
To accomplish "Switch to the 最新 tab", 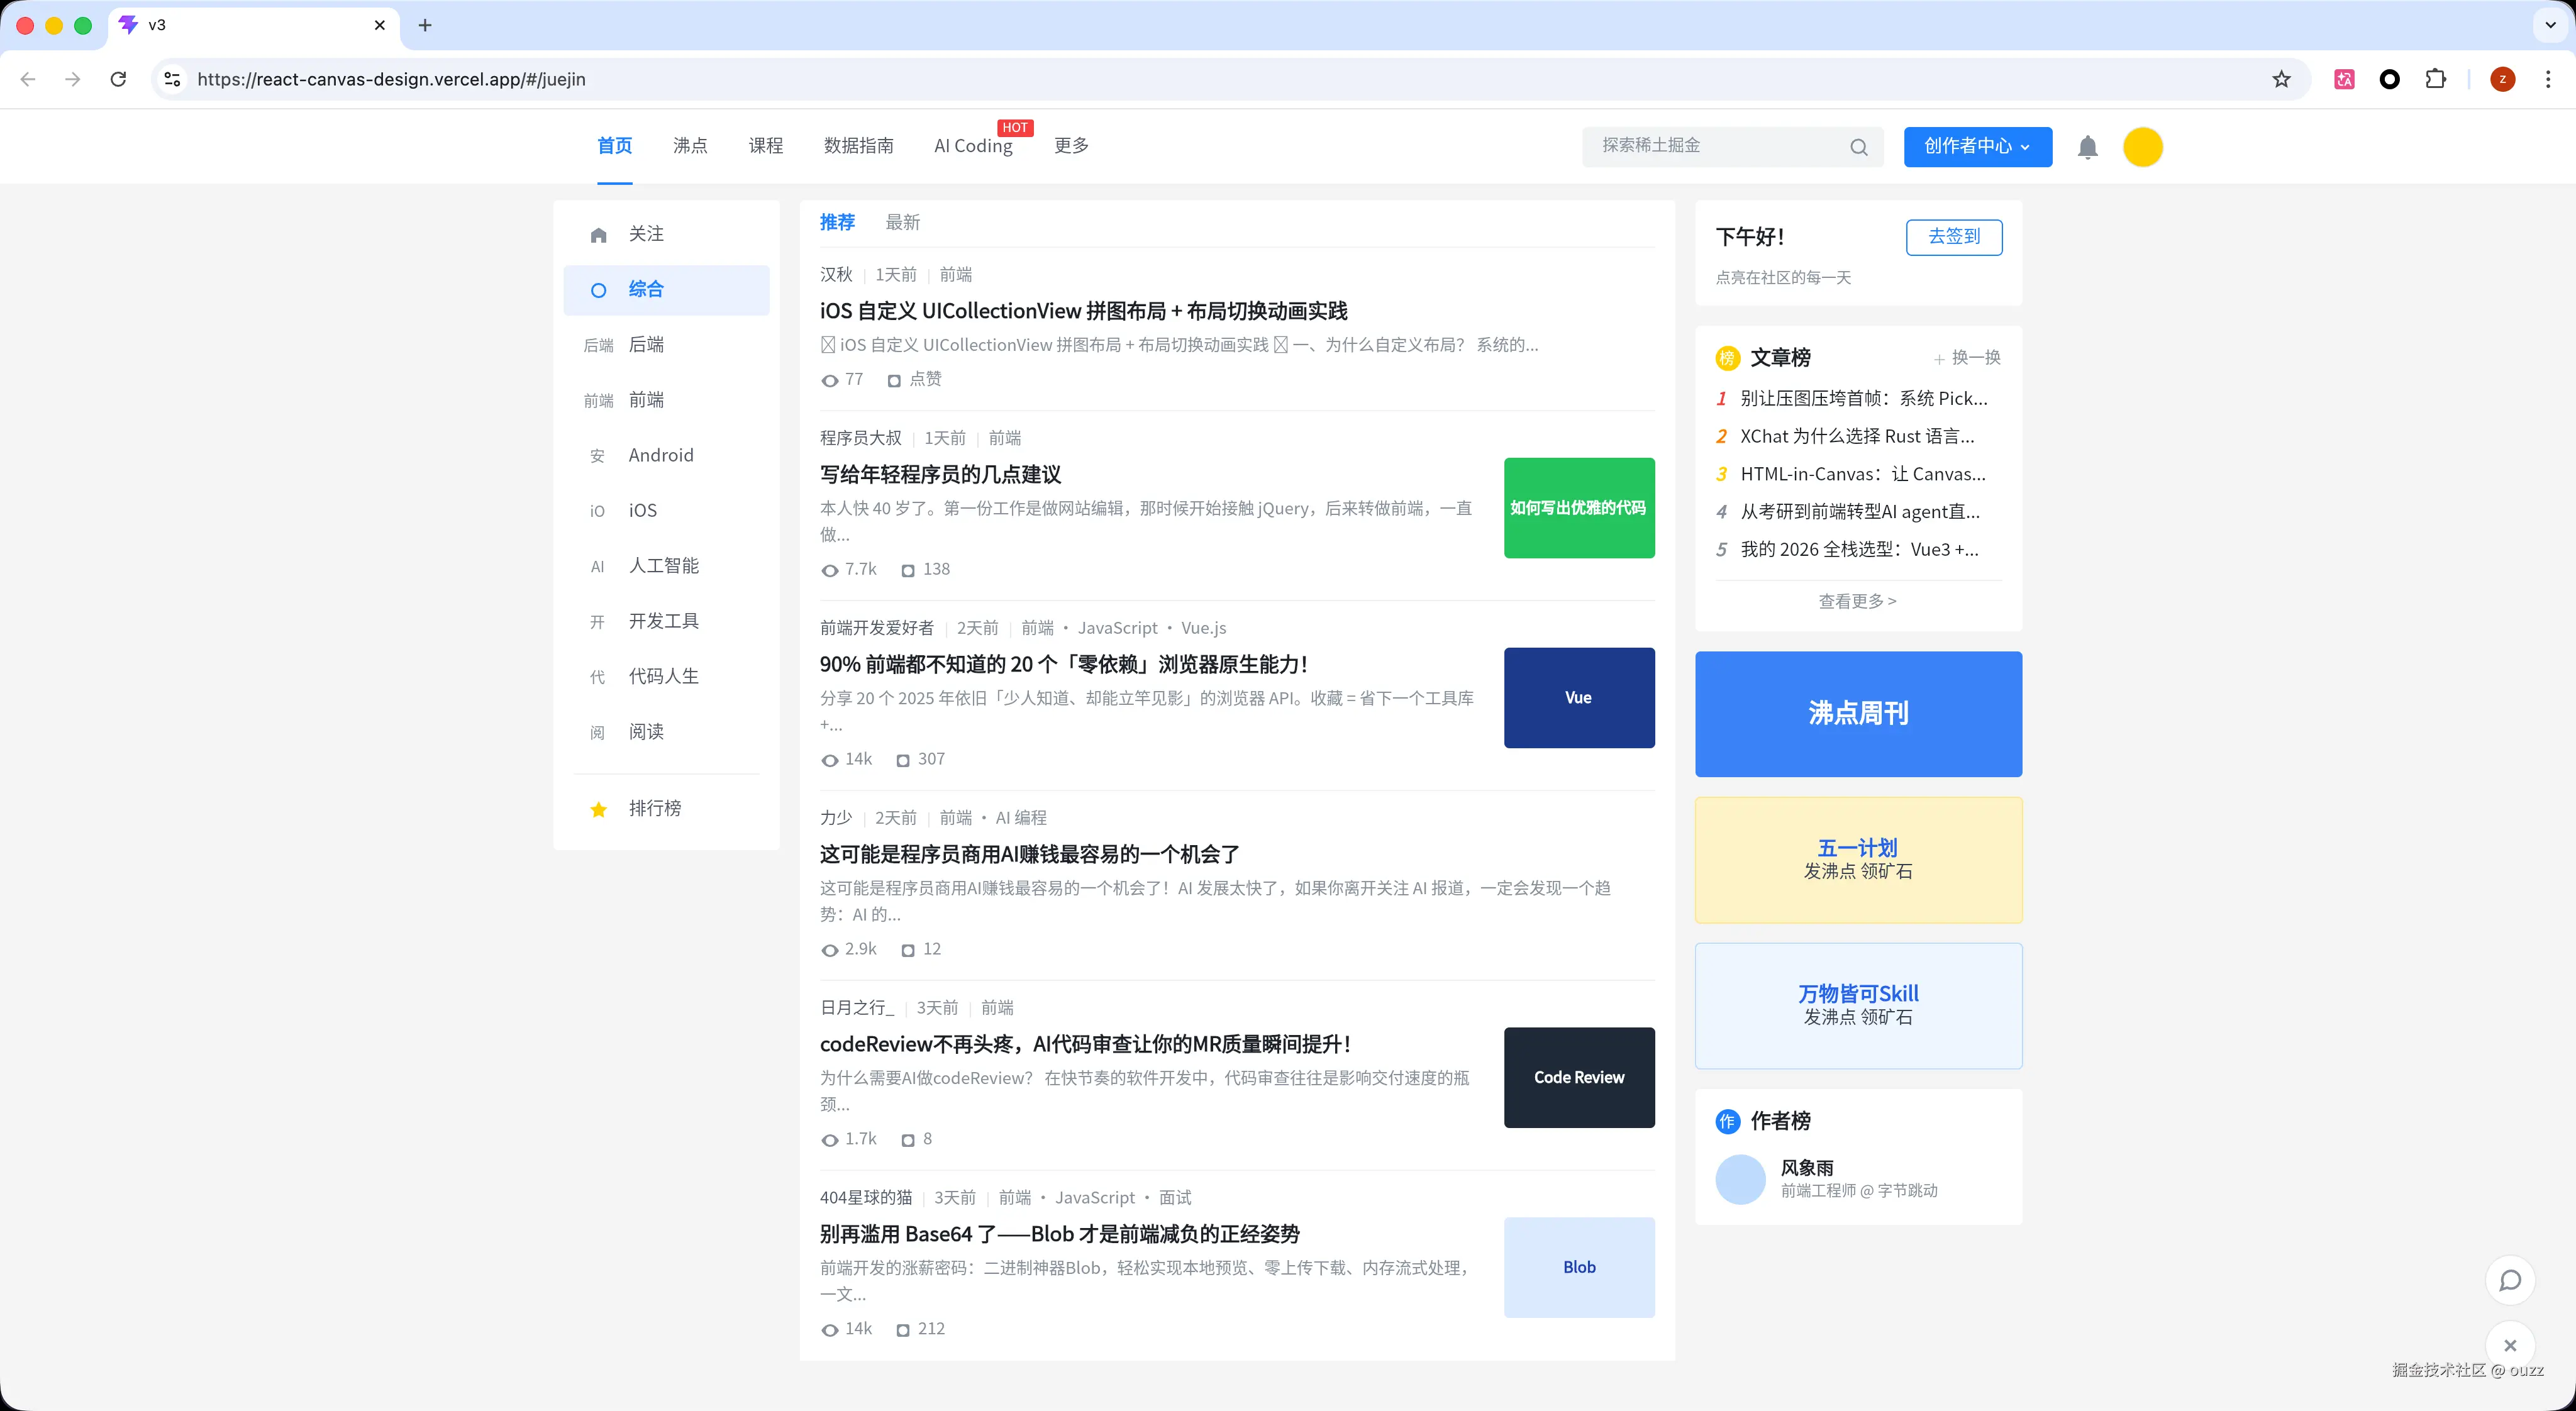I will pyautogui.click(x=902, y=222).
